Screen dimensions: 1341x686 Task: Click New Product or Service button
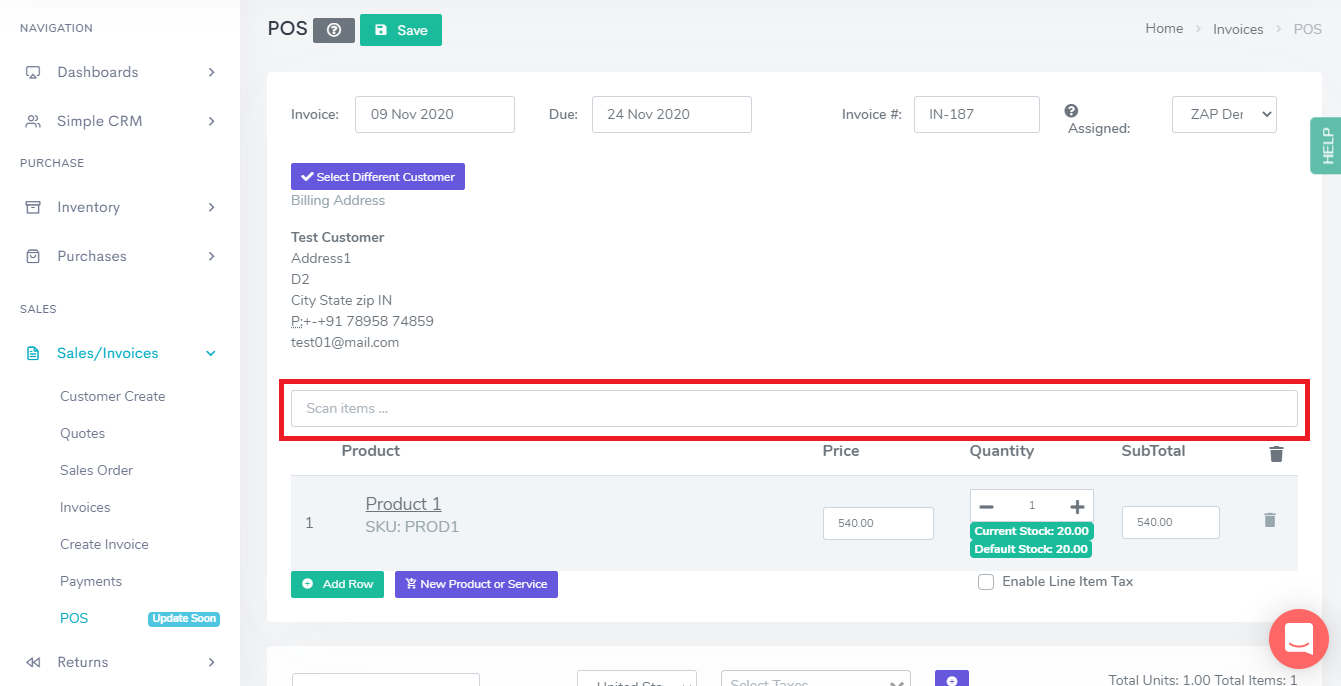[x=476, y=584]
